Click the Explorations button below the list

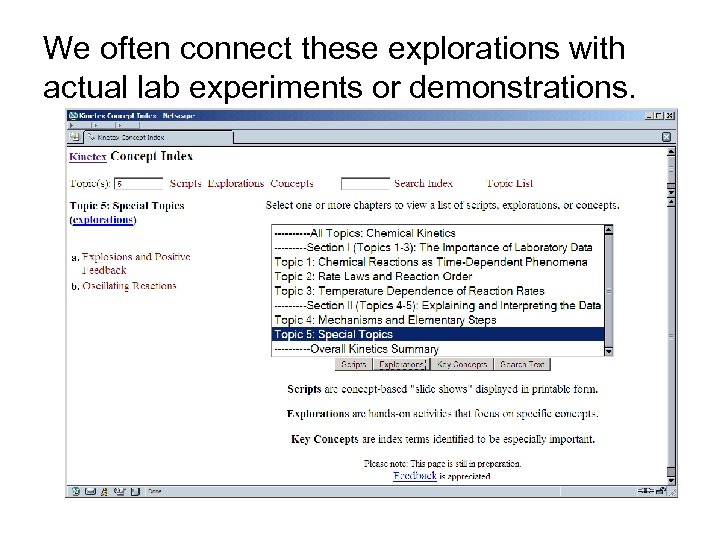tap(402, 365)
